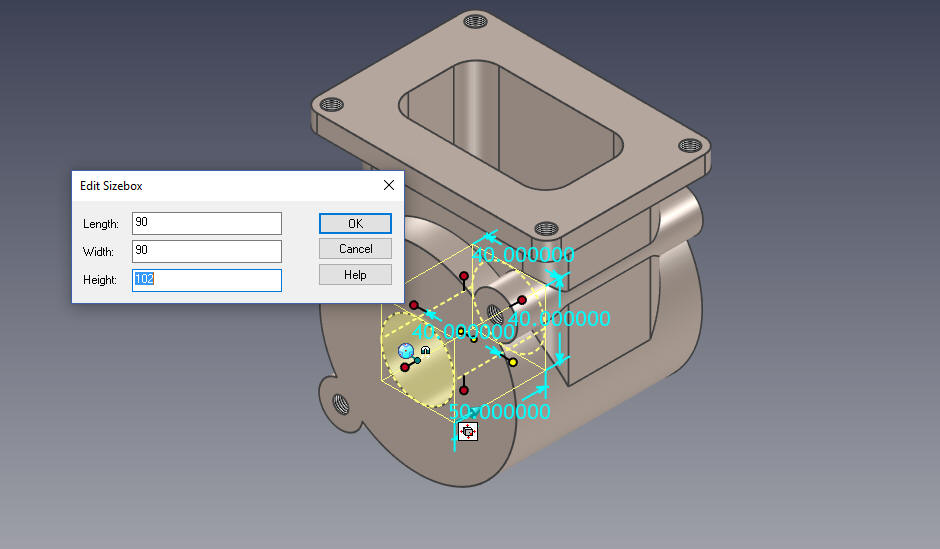940x549 pixels.
Task: Click the small magnet icon beside the sphere
Action: (x=426, y=349)
